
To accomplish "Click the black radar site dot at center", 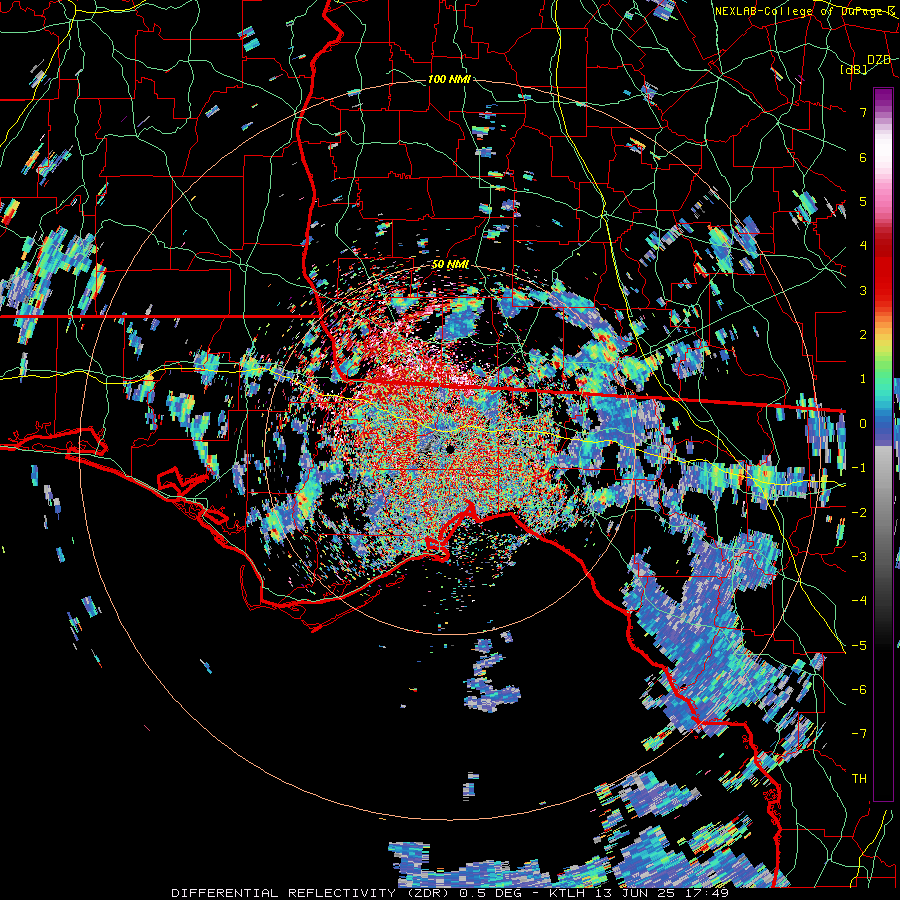I will point(449,448).
